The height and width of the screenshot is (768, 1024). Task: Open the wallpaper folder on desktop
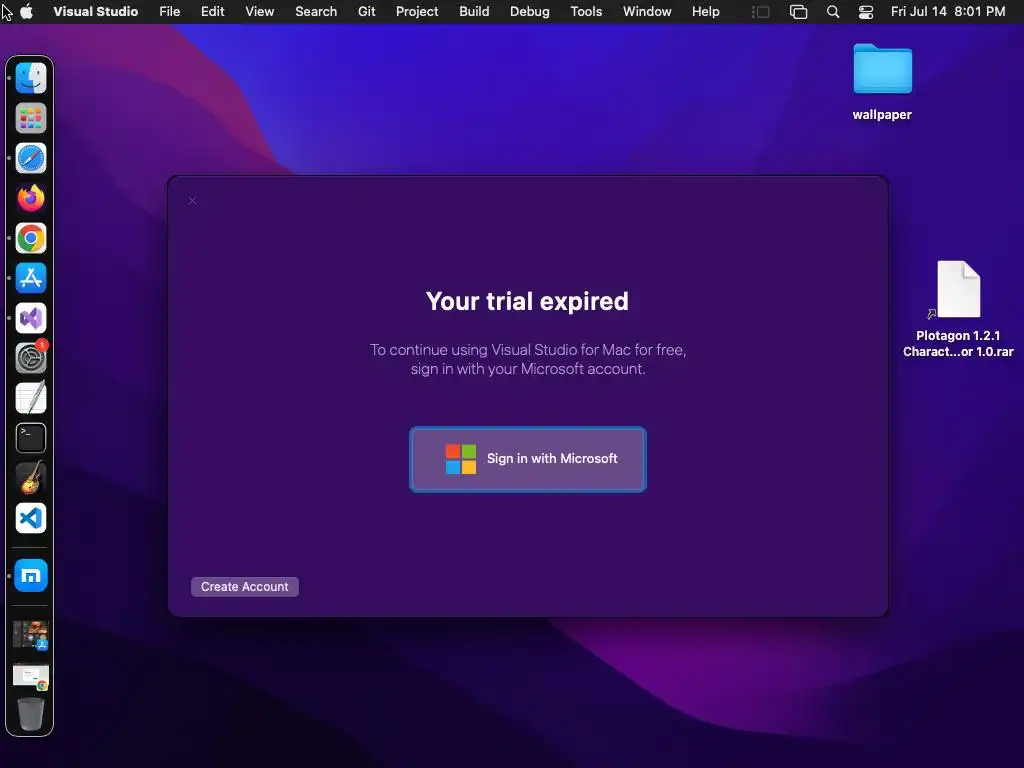[882, 82]
